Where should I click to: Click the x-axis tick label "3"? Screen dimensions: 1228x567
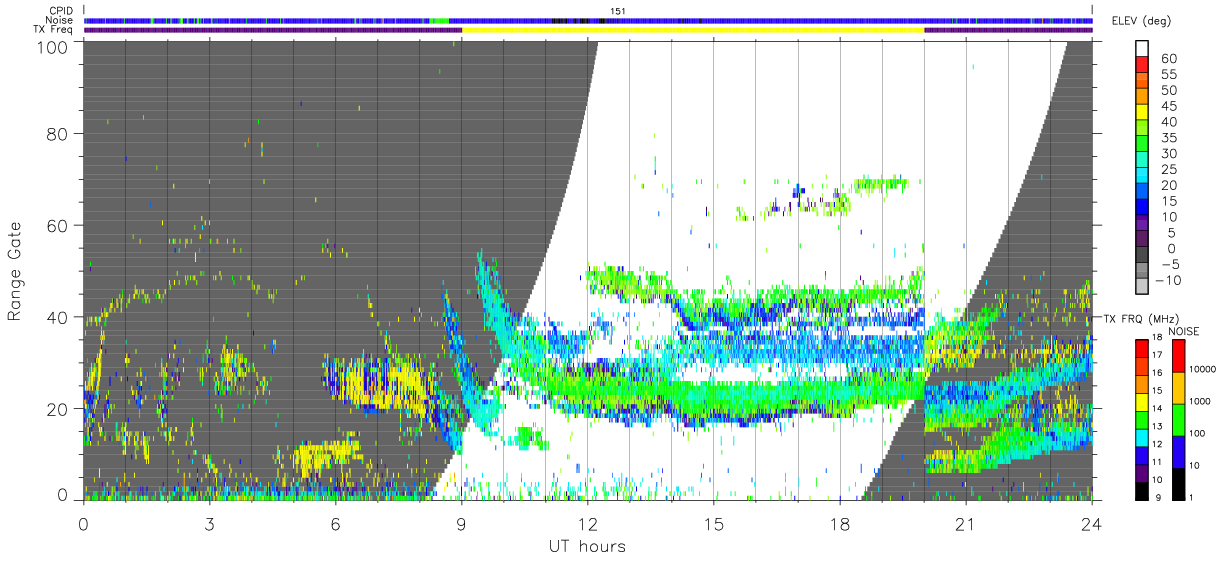(209, 523)
